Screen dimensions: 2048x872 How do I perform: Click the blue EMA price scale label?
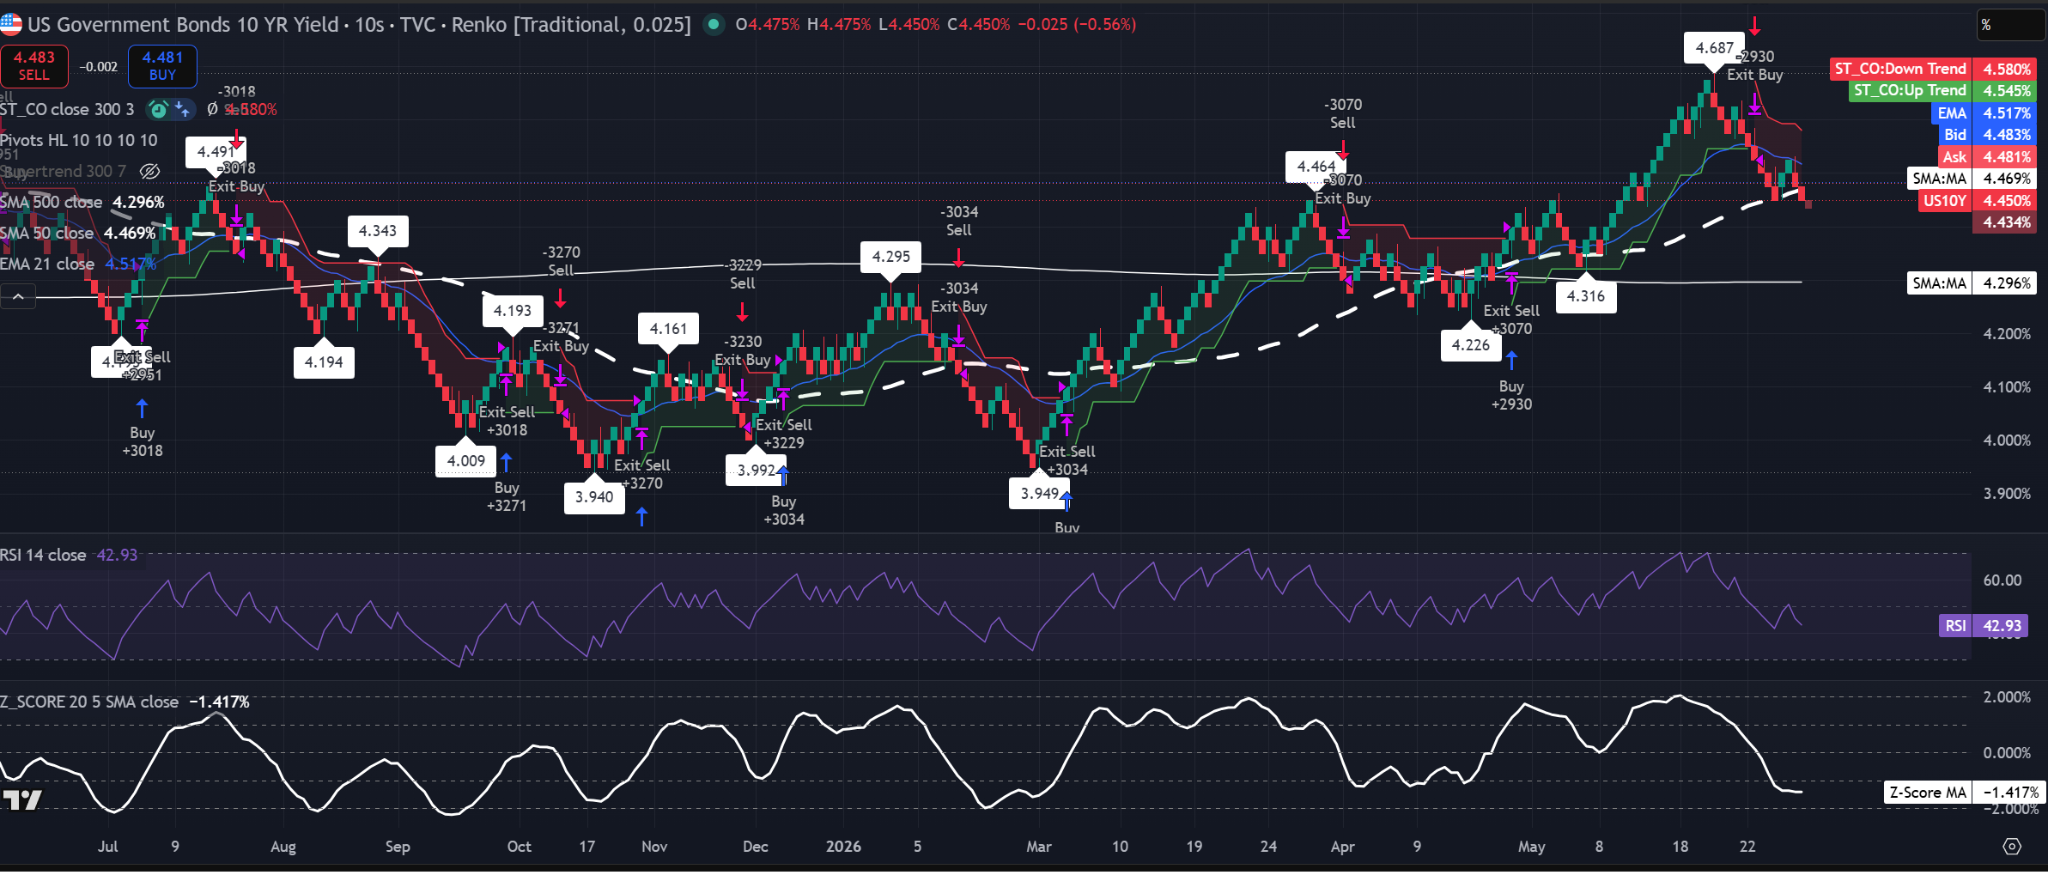pyautogui.click(x=1982, y=113)
